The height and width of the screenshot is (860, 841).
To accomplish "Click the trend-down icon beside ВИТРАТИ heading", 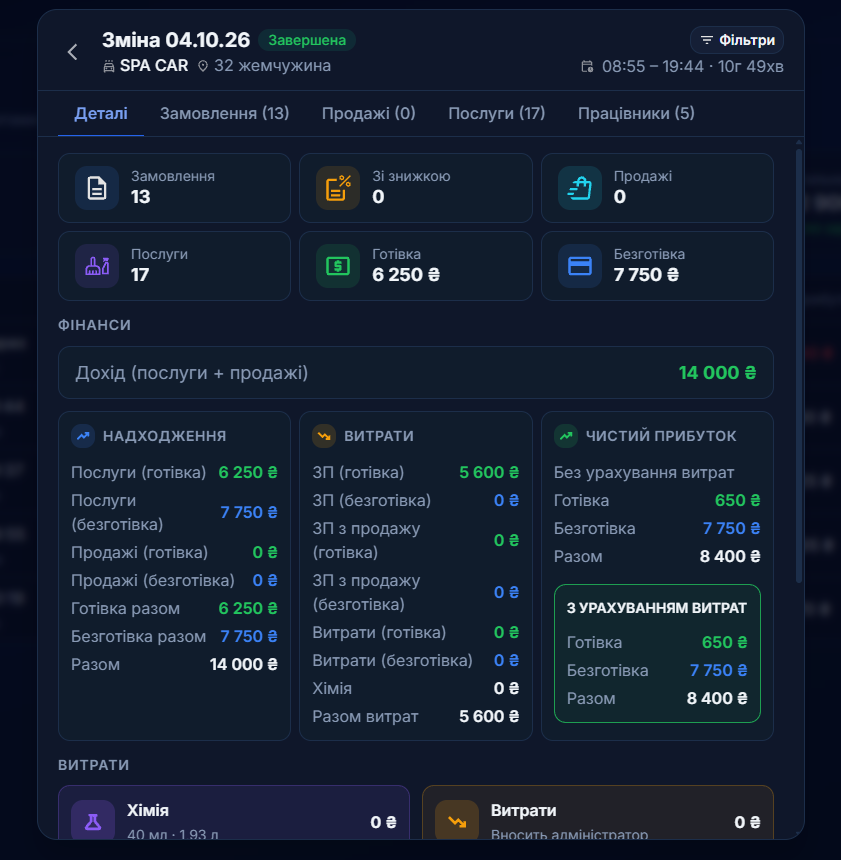I will click(324, 436).
